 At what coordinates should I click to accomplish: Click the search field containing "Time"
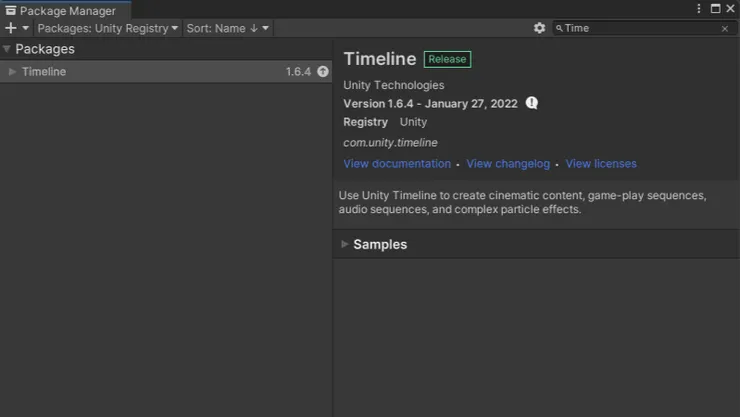coord(640,29)
